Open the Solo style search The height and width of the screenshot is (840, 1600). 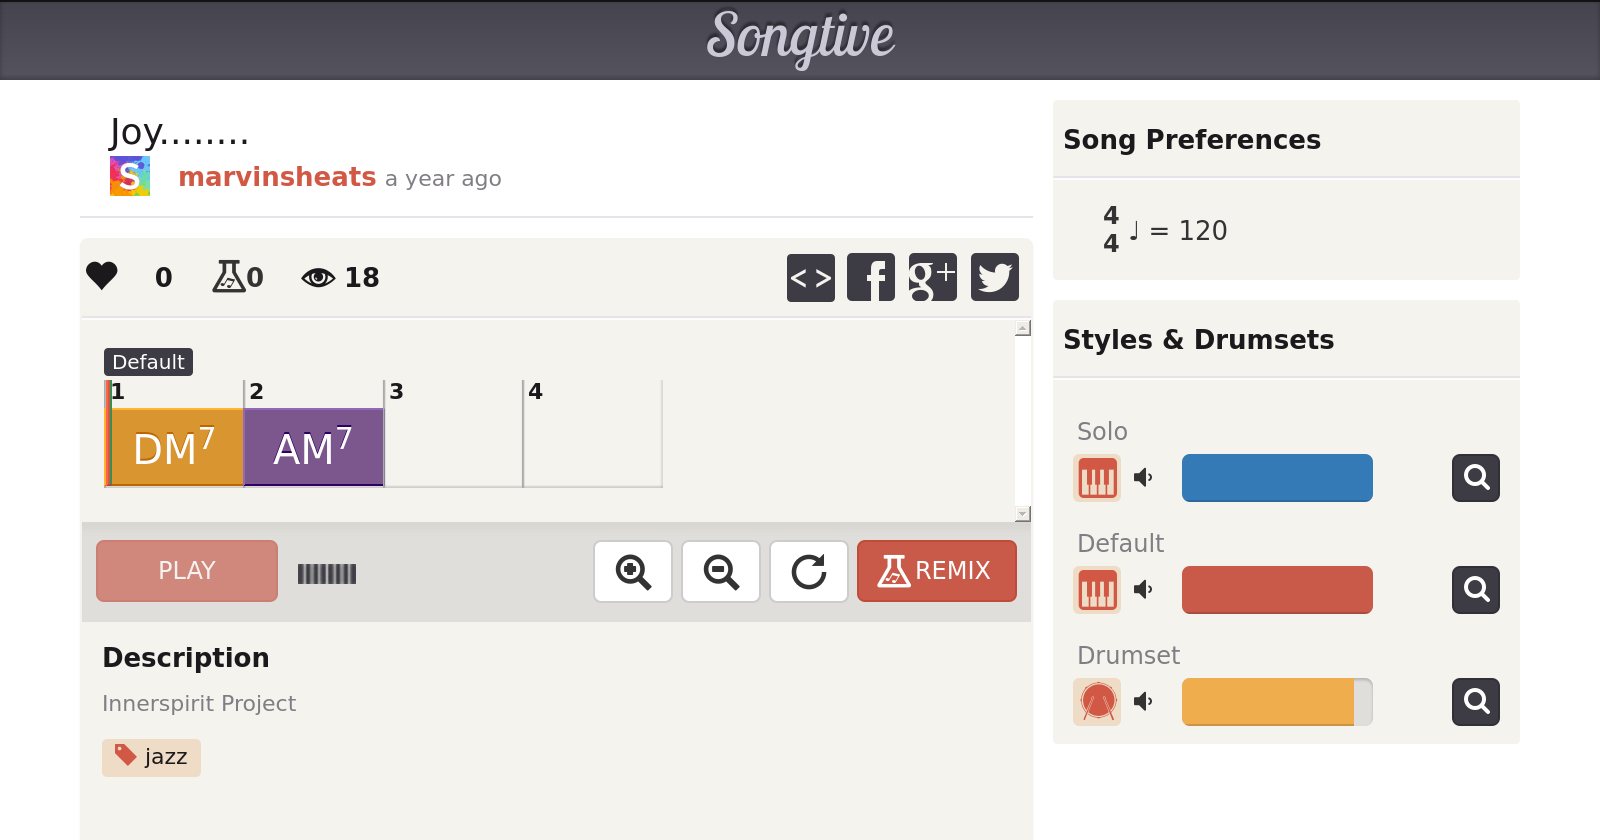pos(1476,478)
